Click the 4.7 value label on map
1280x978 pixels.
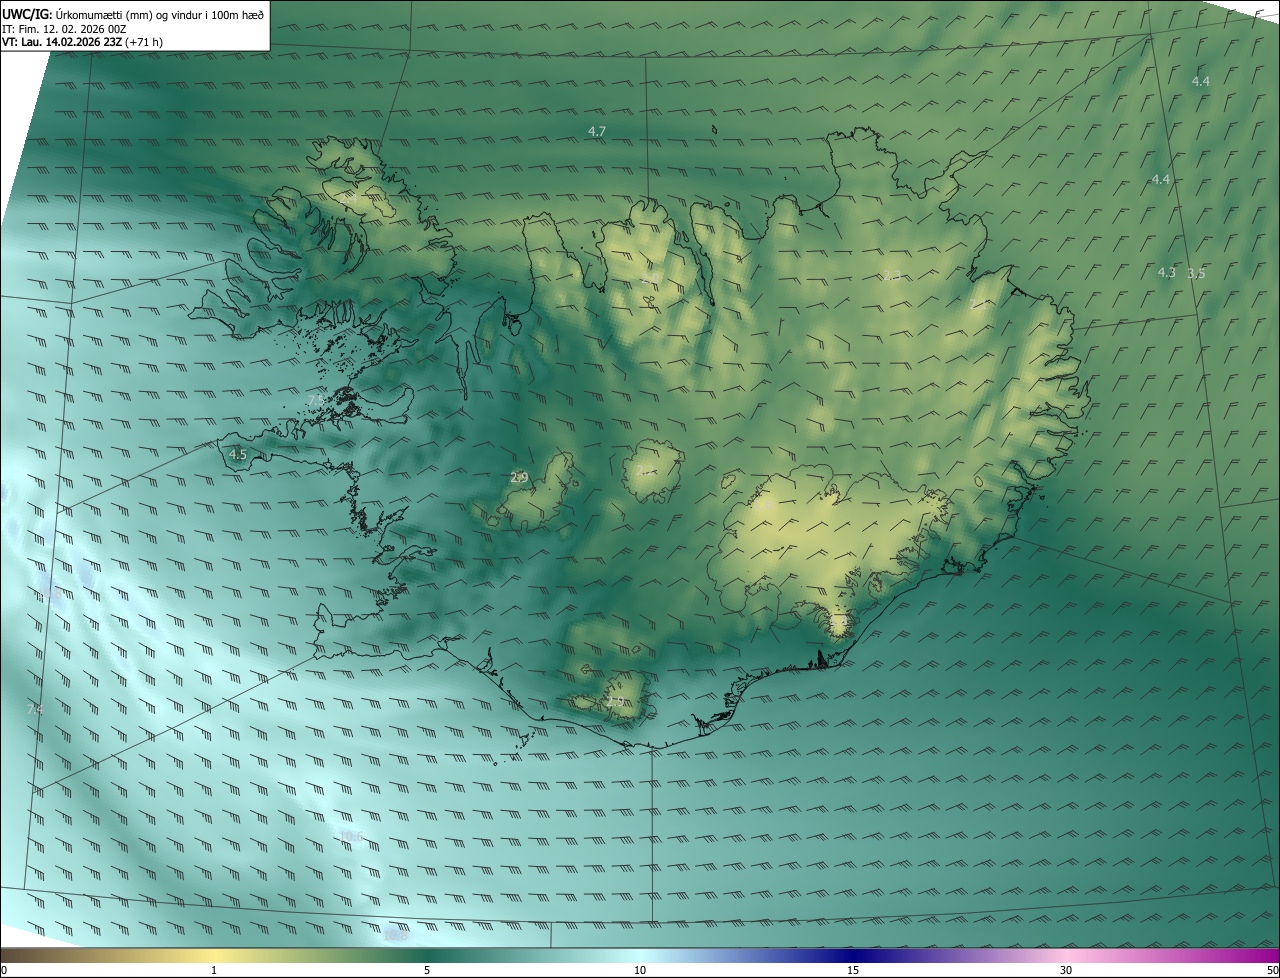pyautogui.click(x=597, y=131)
